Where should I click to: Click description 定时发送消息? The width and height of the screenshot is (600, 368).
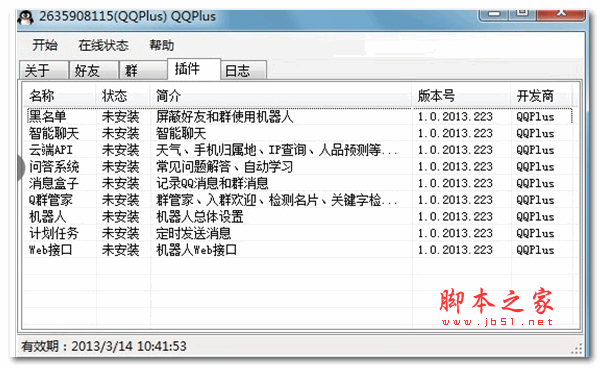(193, 233)
